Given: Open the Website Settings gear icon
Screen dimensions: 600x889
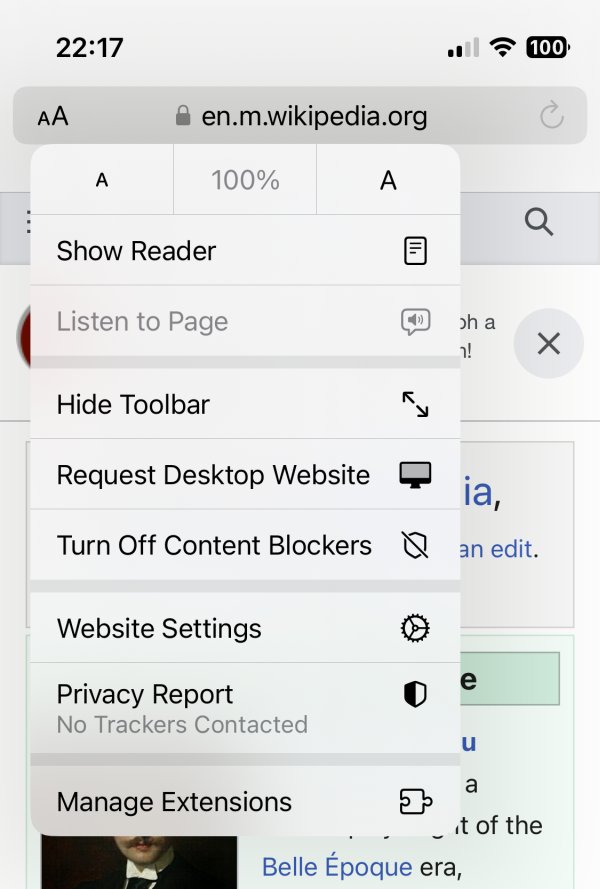Looking at the screenshot, I should tap(417, 628).
